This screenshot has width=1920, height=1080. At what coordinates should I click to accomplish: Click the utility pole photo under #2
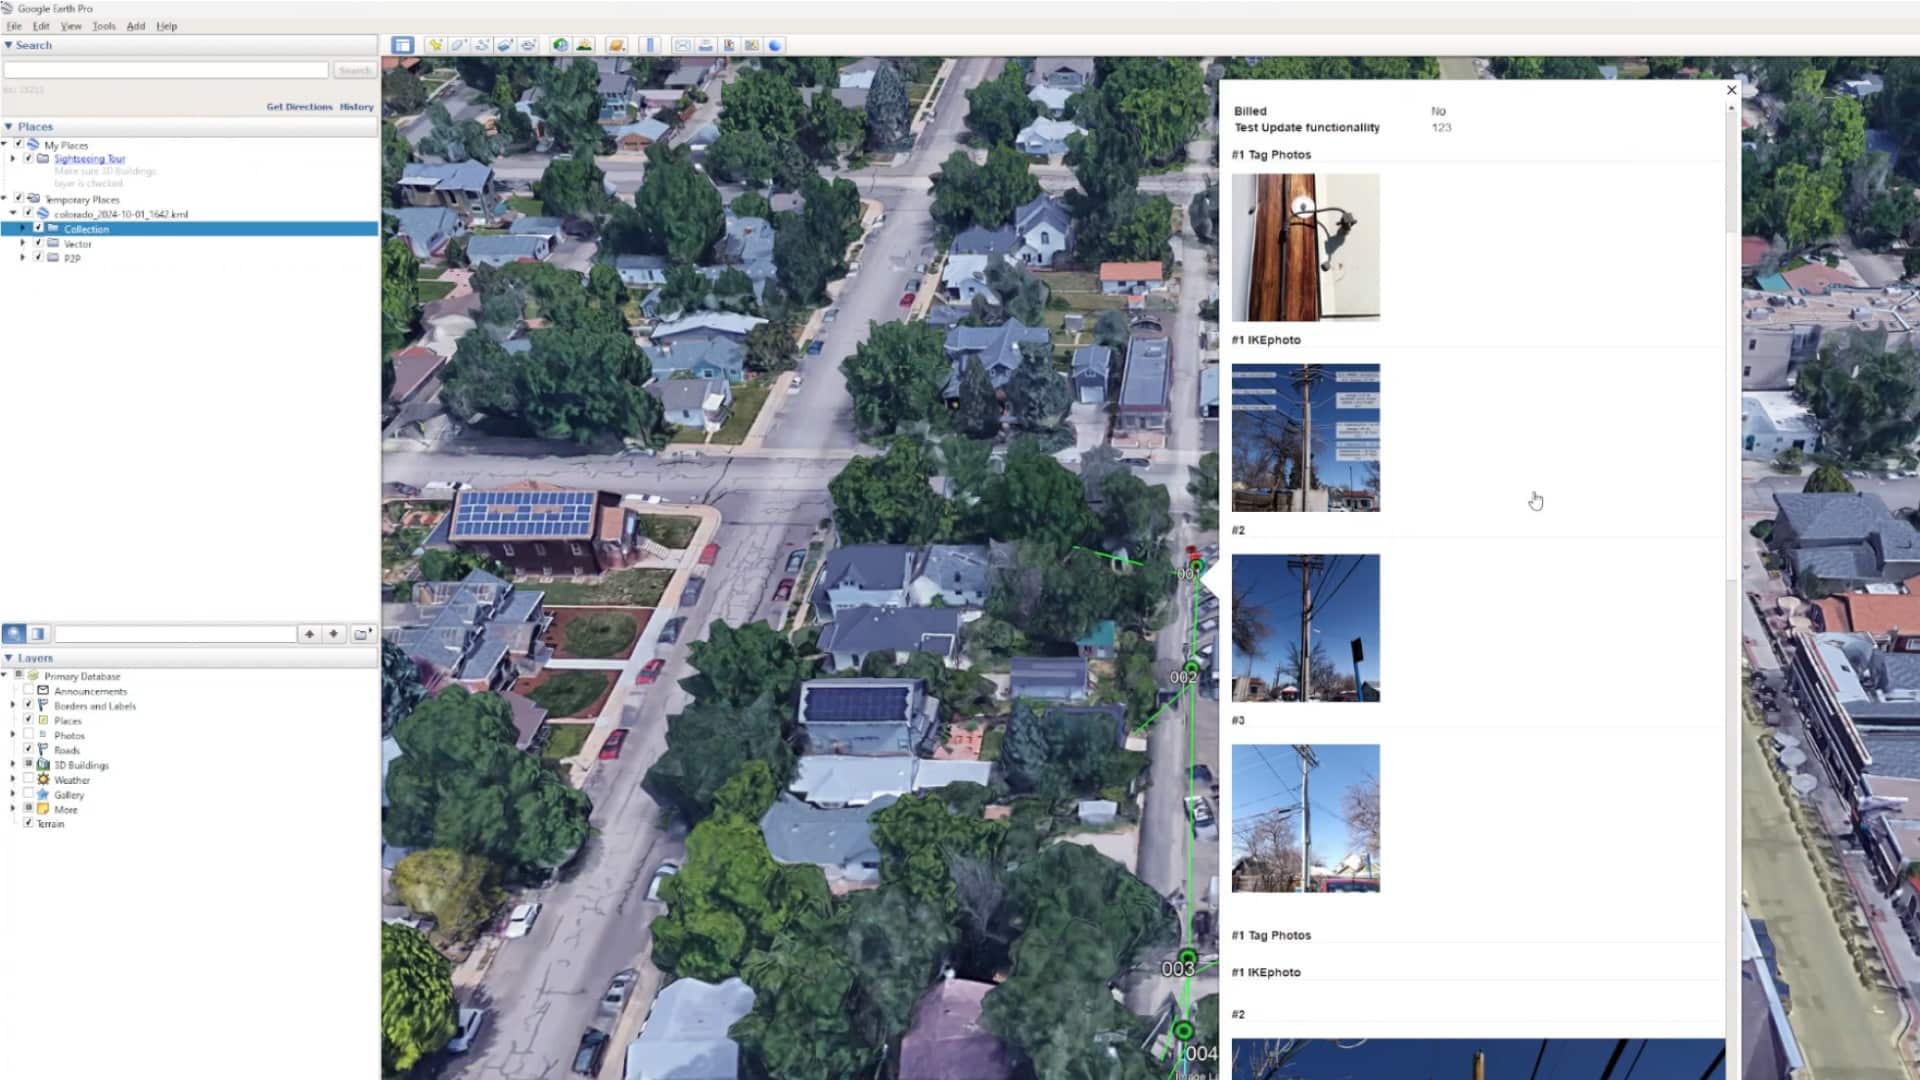(x=1305, y=628)
